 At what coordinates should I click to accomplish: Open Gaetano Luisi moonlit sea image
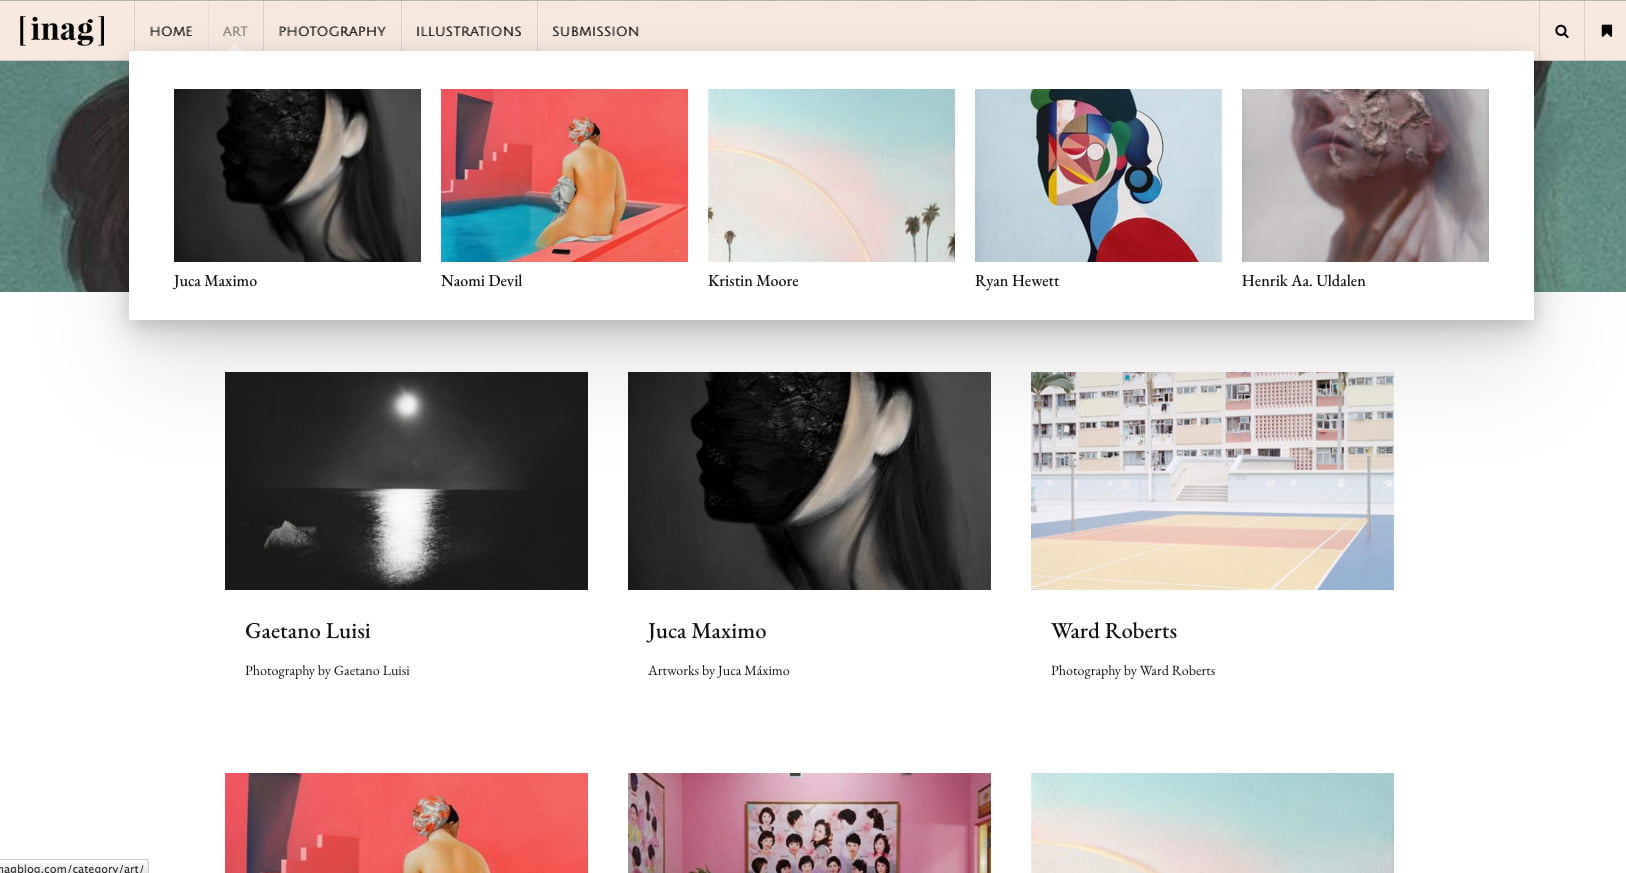pyautogui.click(x=406, y=480)
